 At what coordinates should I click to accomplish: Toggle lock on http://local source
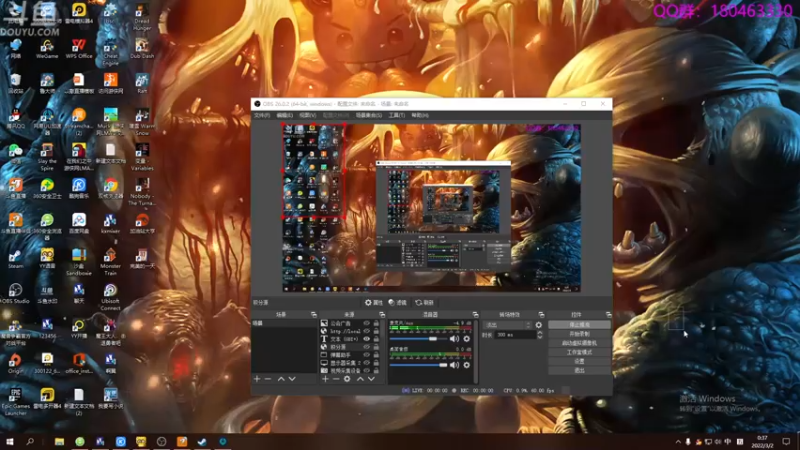click(376, 331)
